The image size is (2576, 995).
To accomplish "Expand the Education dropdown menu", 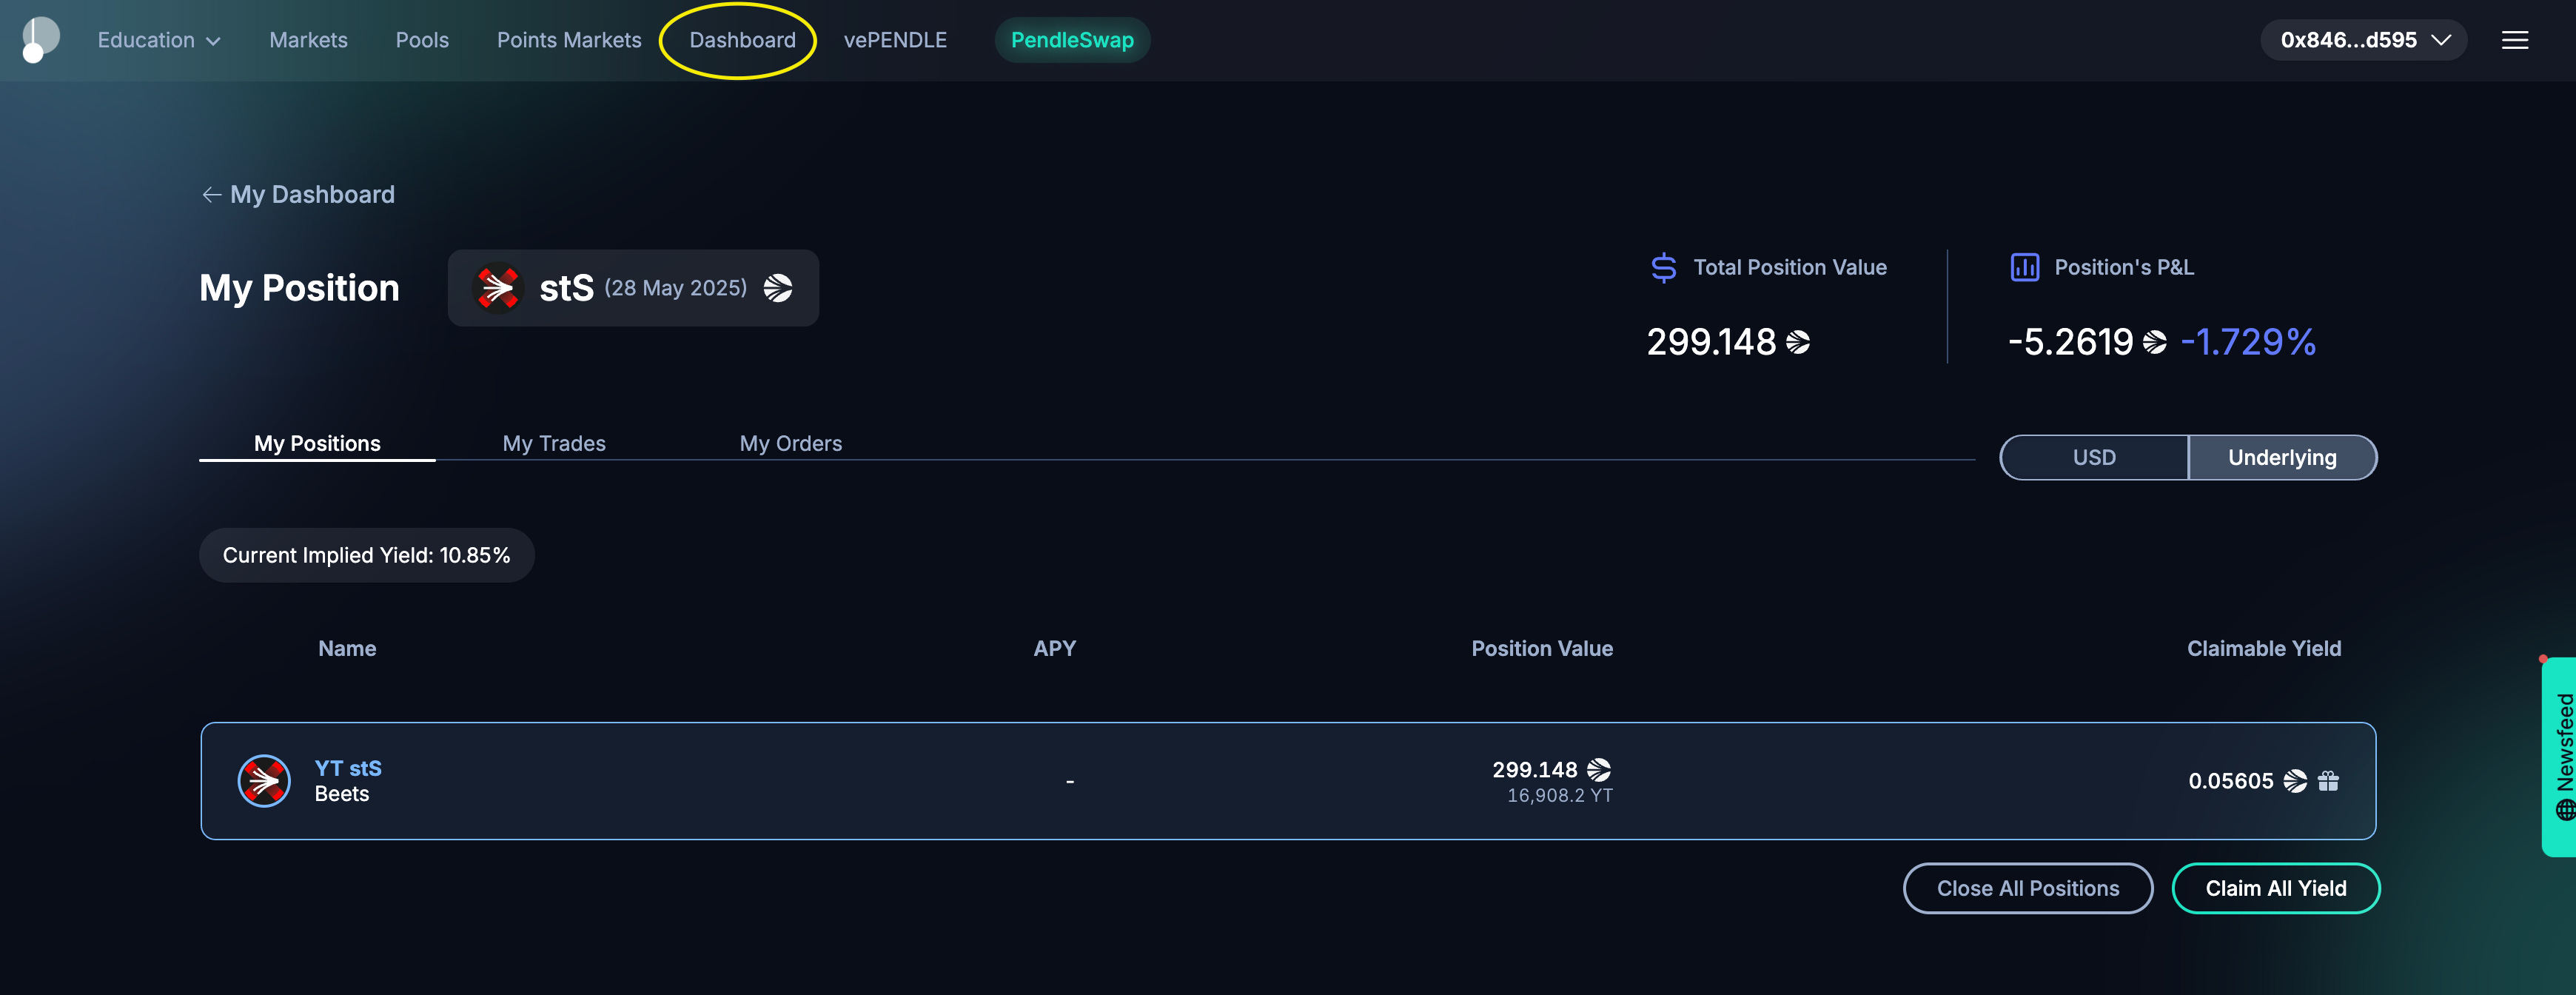I will tap(158, 40).
